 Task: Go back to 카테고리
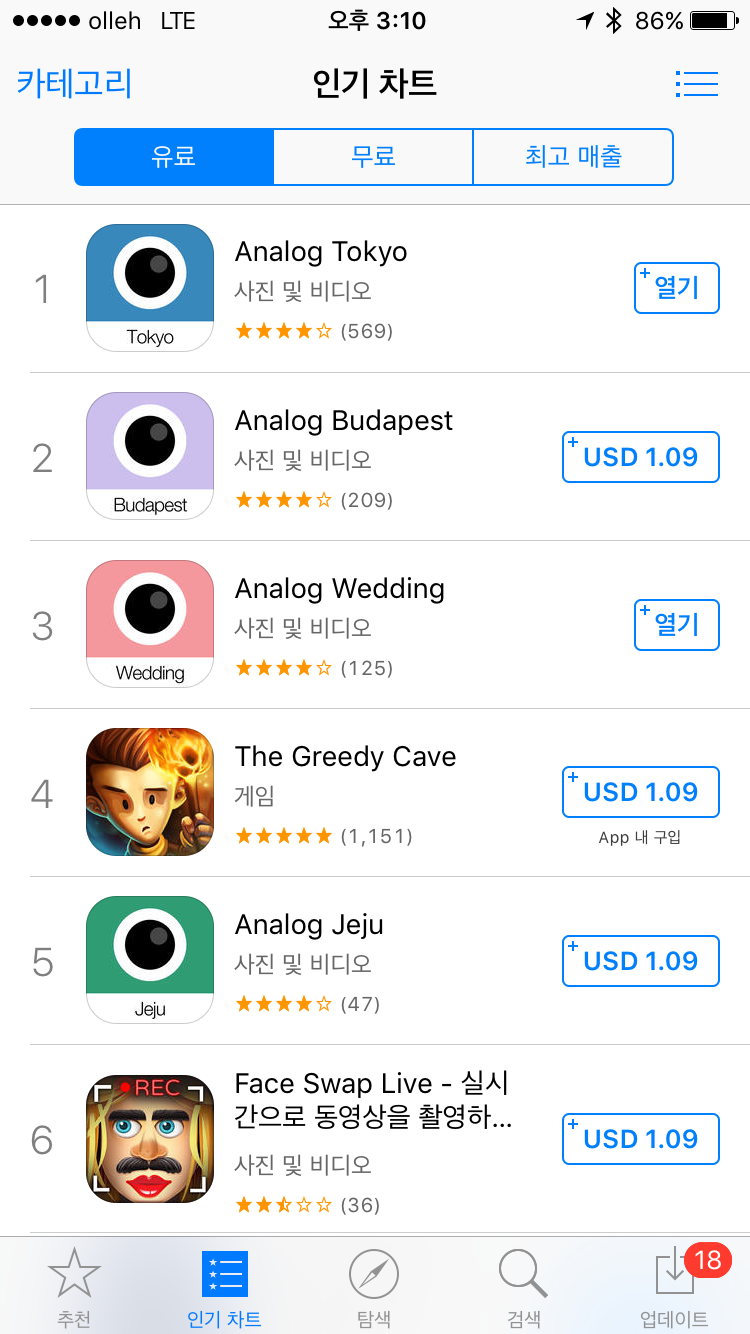[74, 84]
